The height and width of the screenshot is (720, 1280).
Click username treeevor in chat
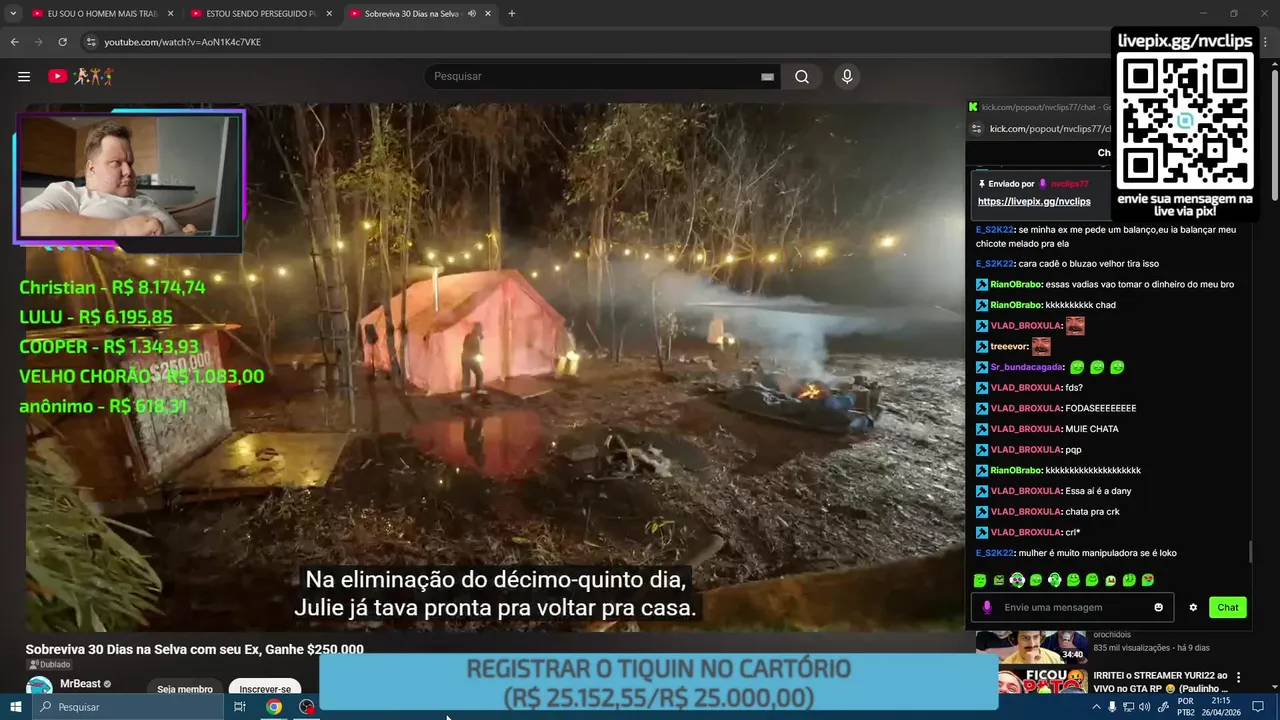point(1008,347)
